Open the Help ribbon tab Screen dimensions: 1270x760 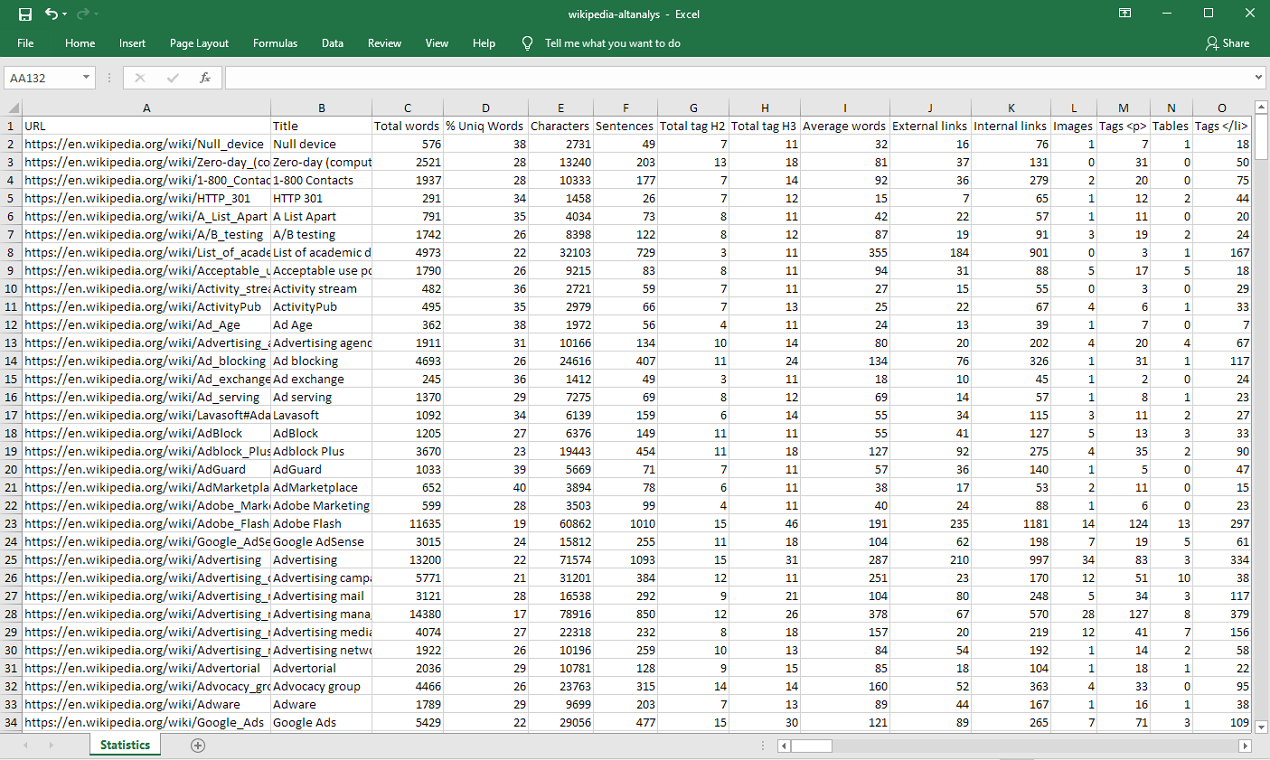484,43
